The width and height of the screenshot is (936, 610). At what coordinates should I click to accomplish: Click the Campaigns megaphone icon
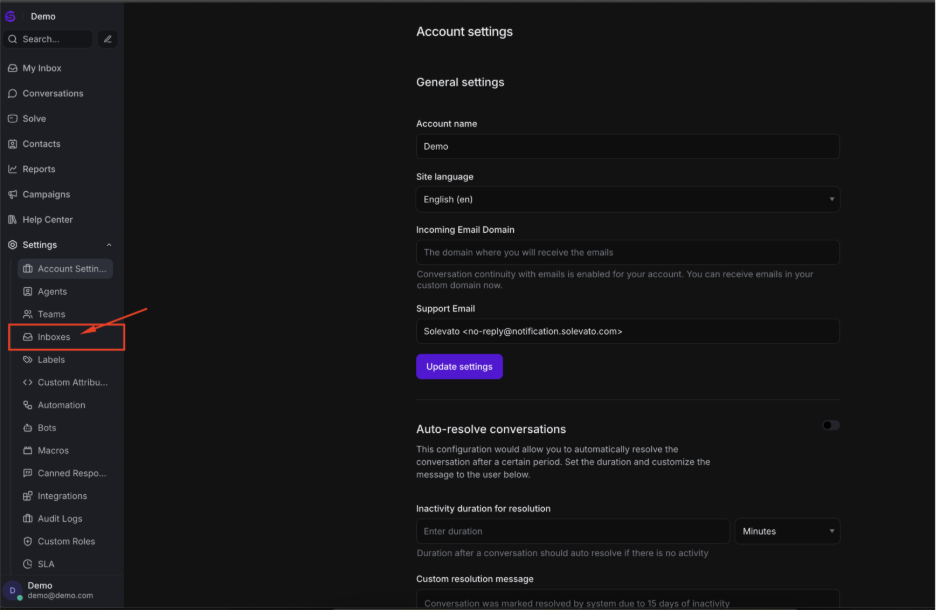point(13,195)
